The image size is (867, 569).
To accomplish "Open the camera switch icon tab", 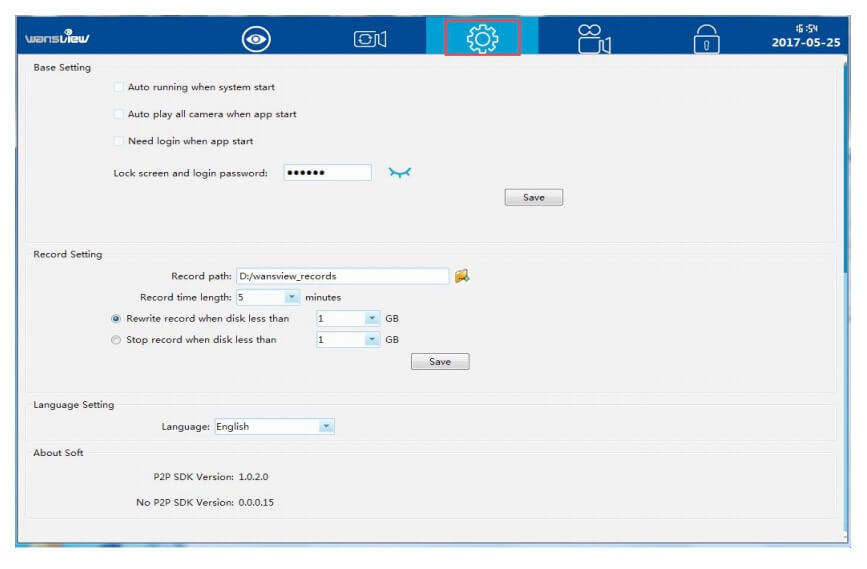I will [370, 39].
